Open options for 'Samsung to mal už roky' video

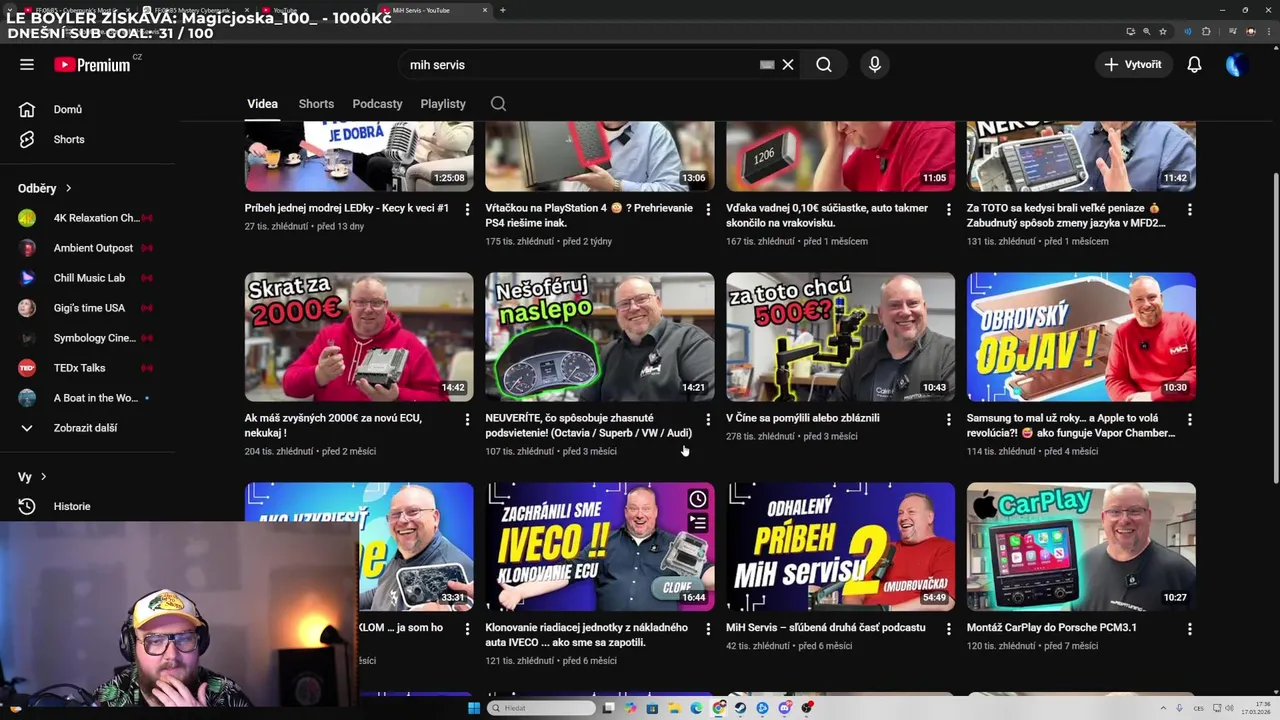click(1189, 420)
